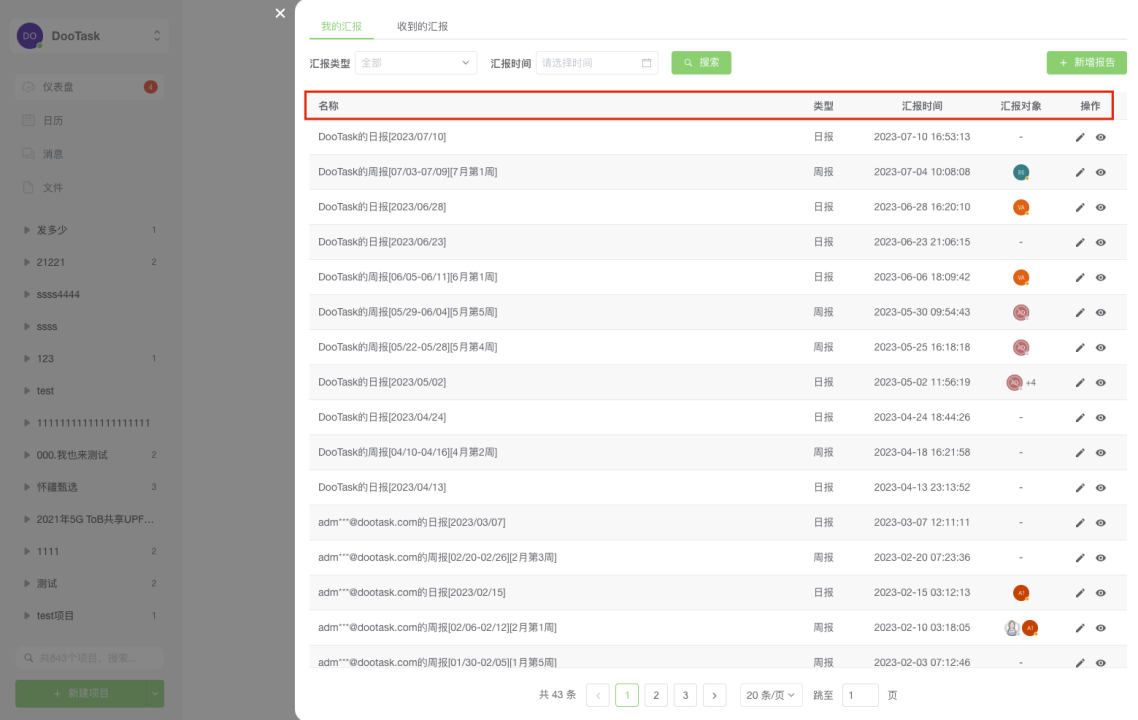View the DooTask的日报[2023/06/28] report with eye icon
The image size is (1138, 720).
1100,207
